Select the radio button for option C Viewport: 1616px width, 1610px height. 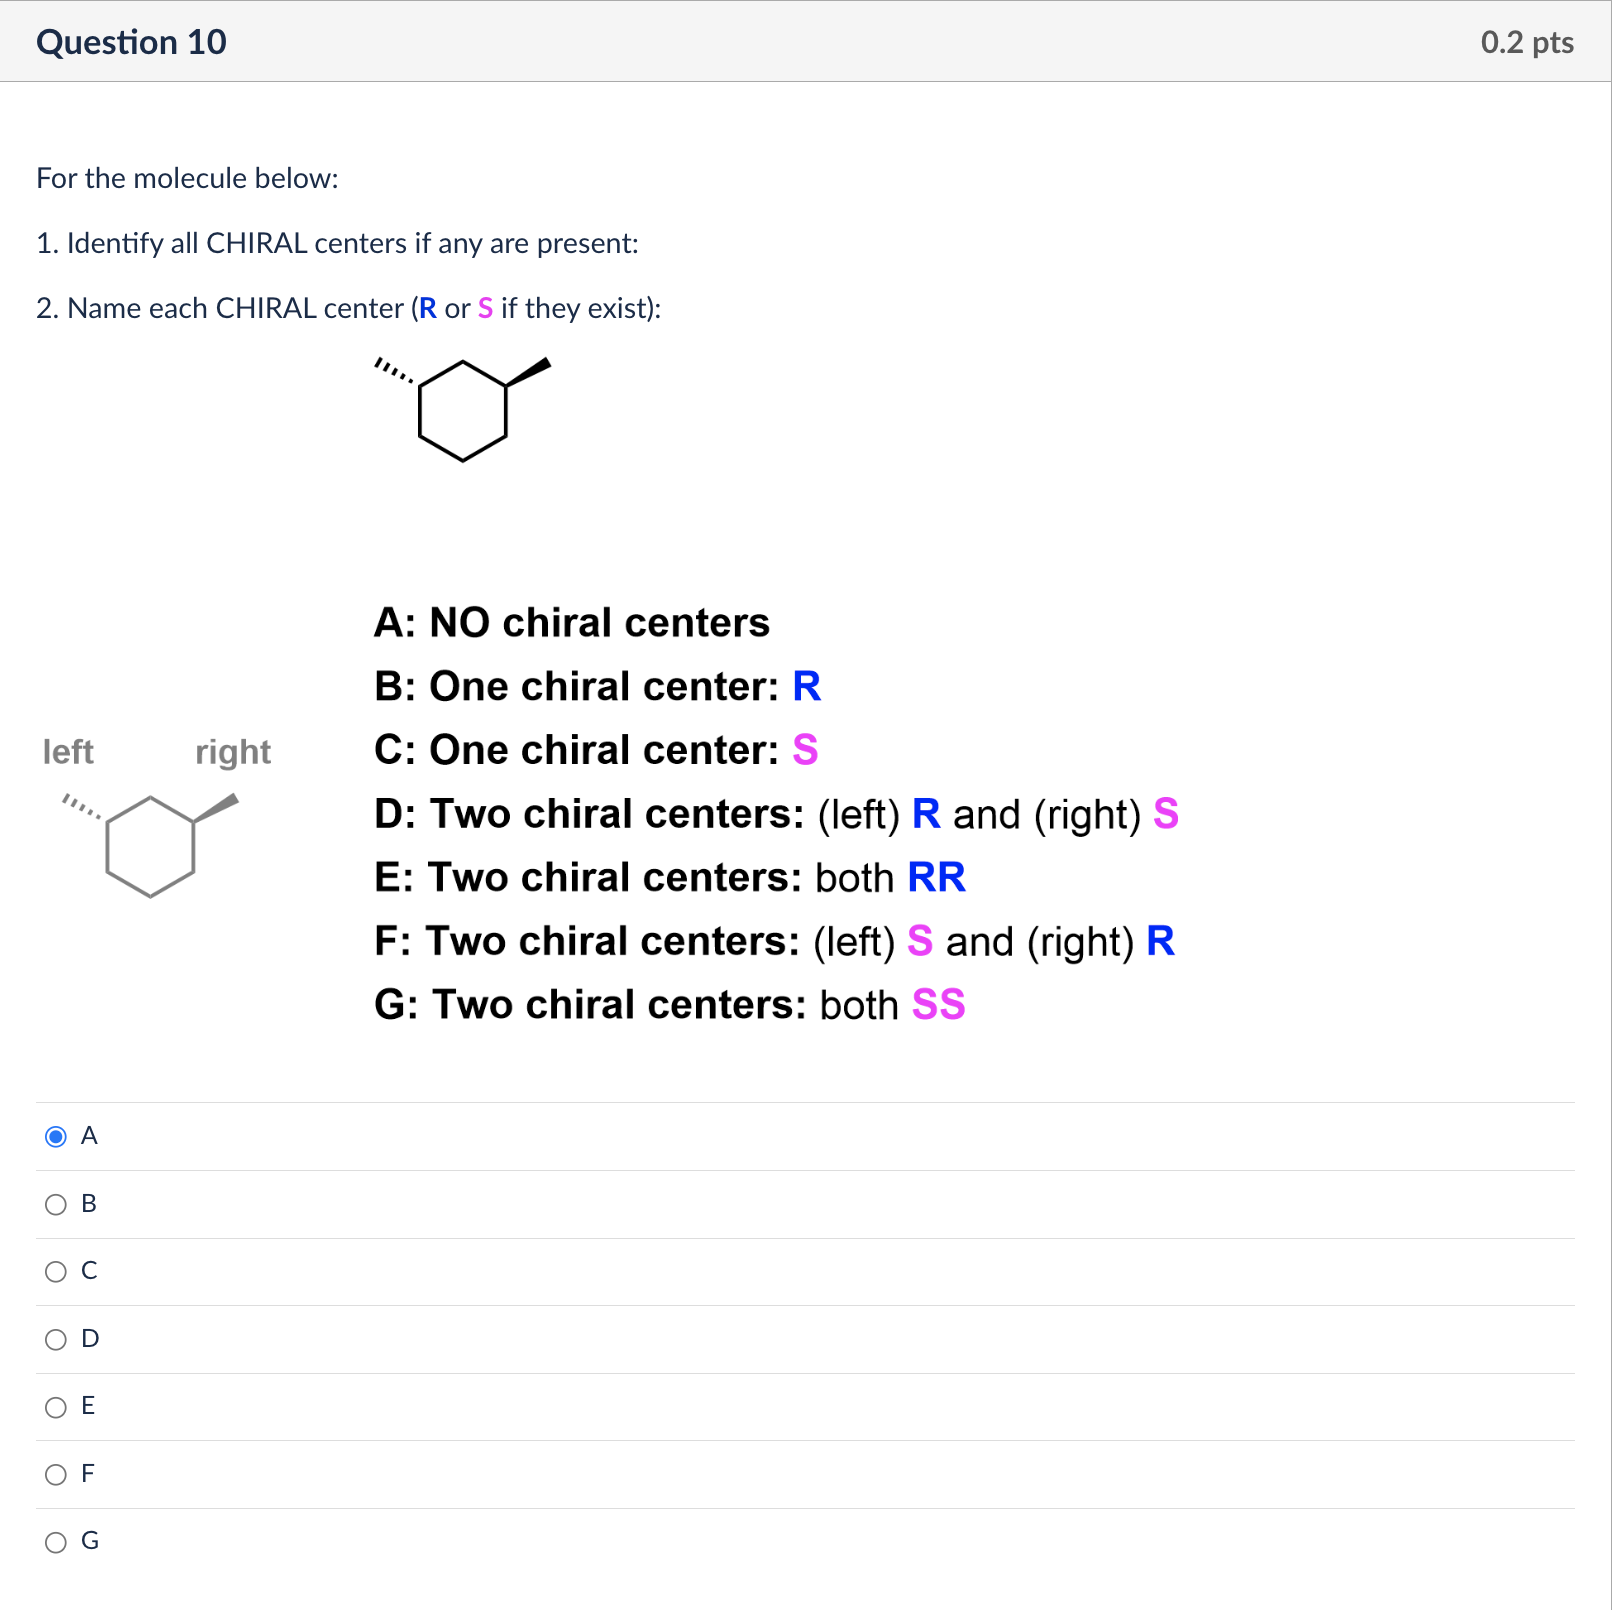click(57, 1272)
